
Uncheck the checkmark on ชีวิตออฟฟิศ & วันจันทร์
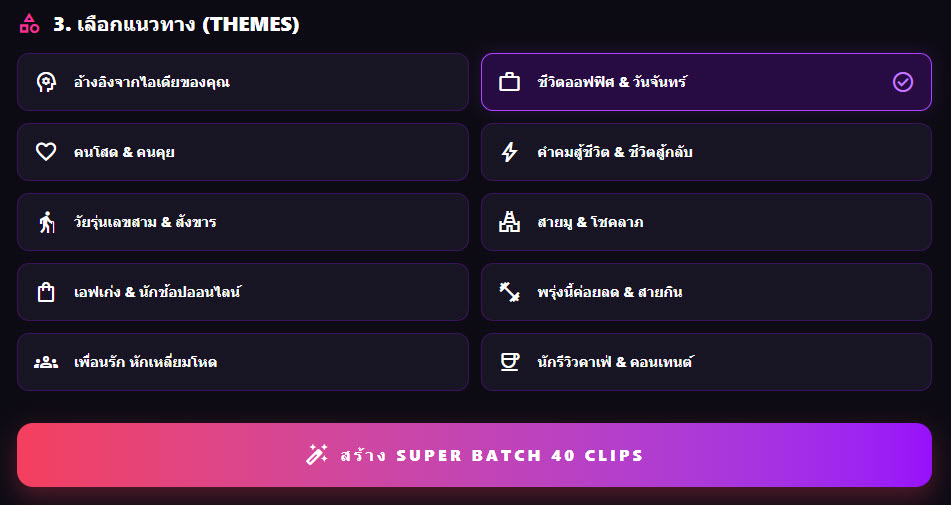click(902, 82)
